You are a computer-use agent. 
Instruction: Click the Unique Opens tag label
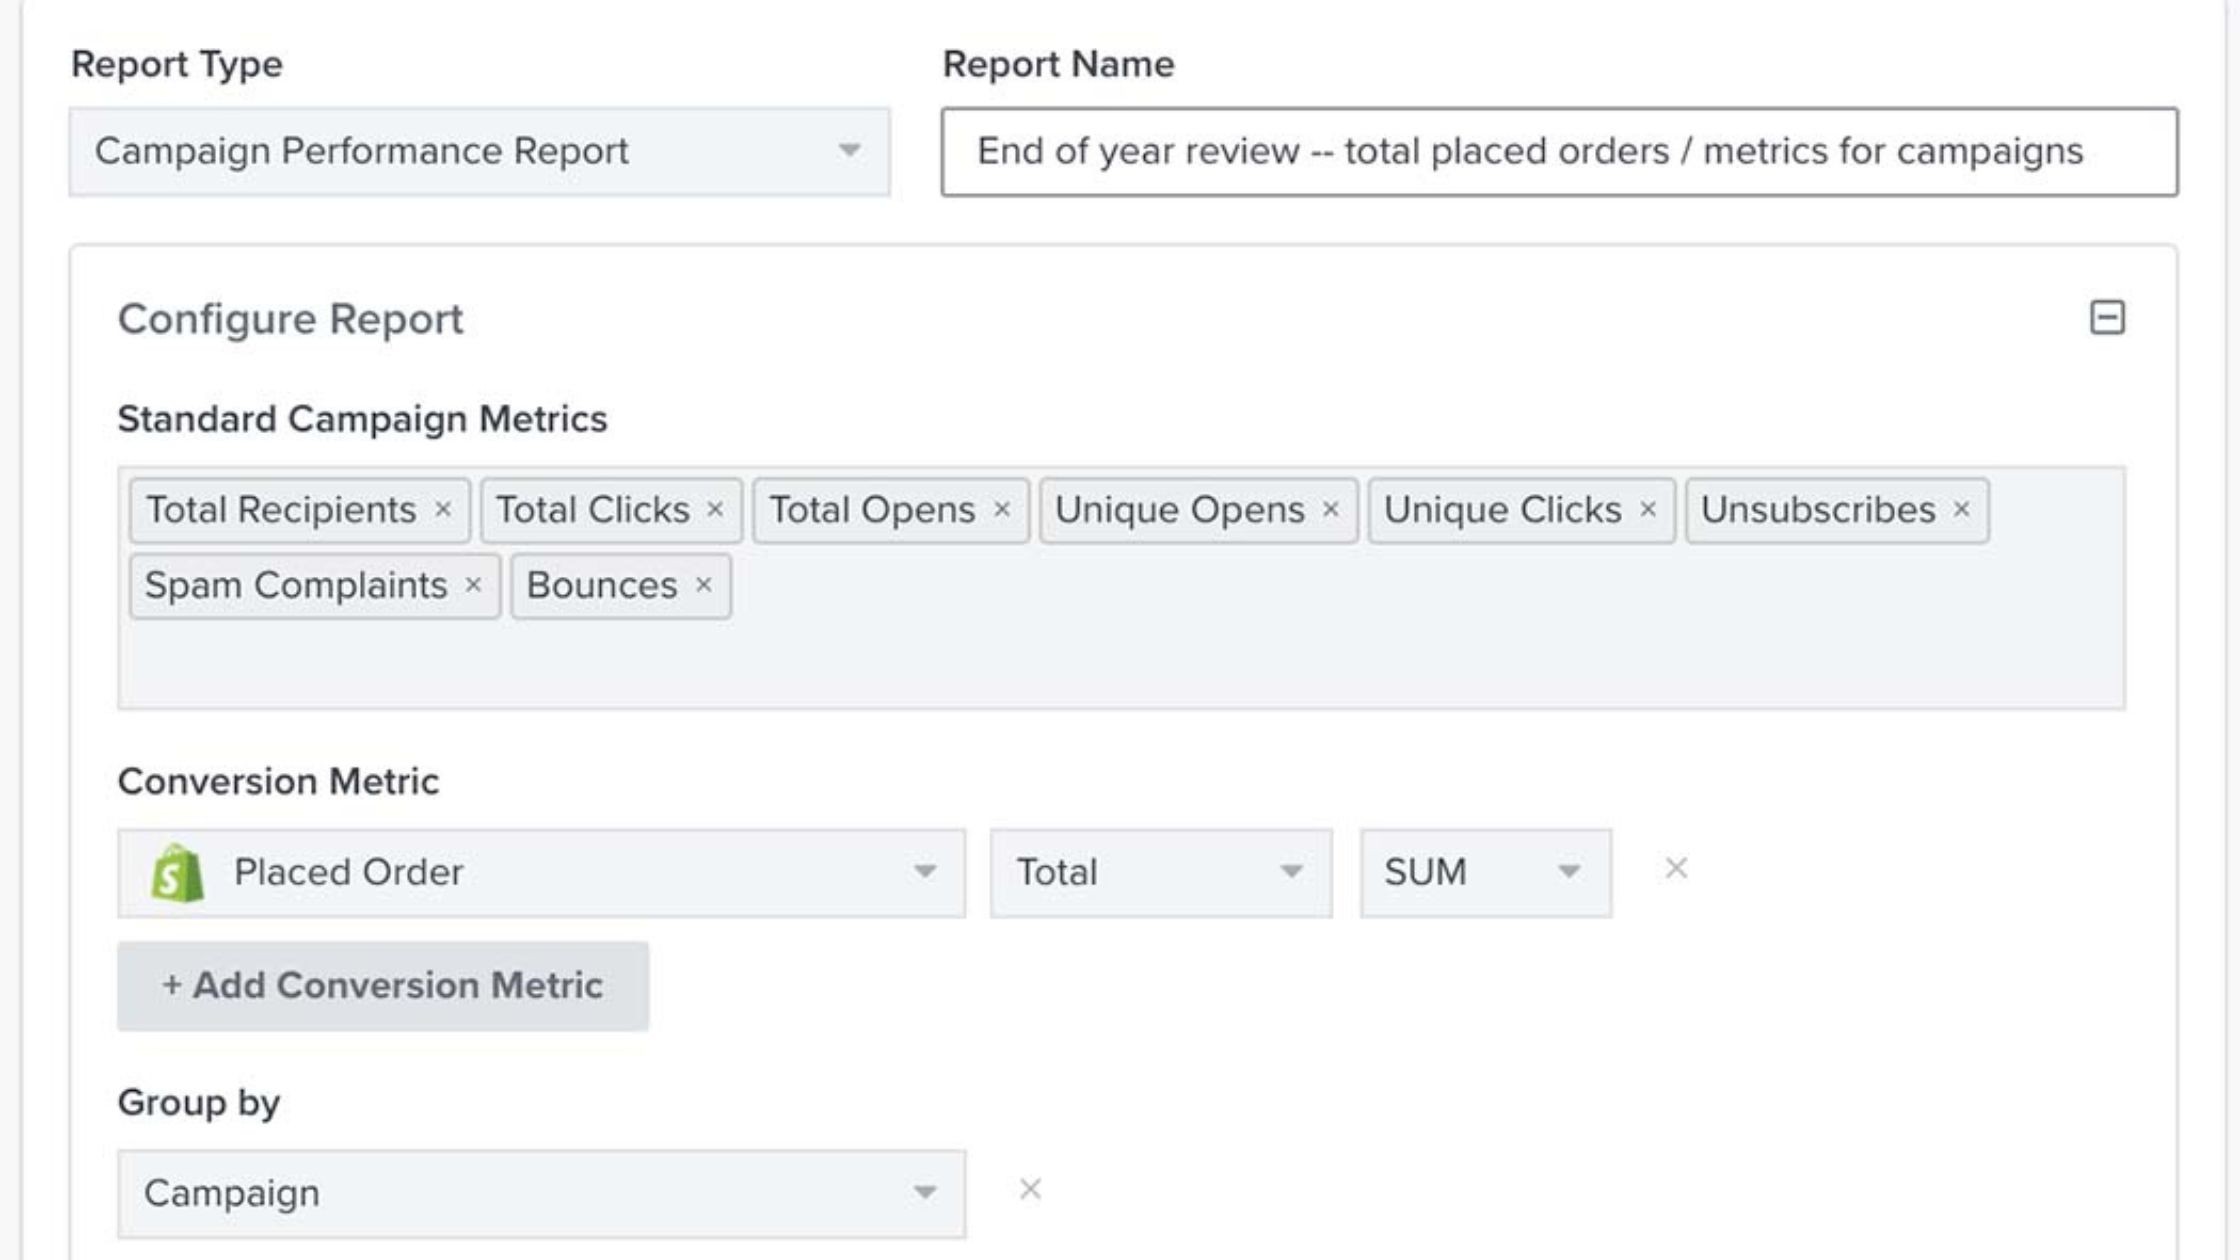coord(1180,510)
